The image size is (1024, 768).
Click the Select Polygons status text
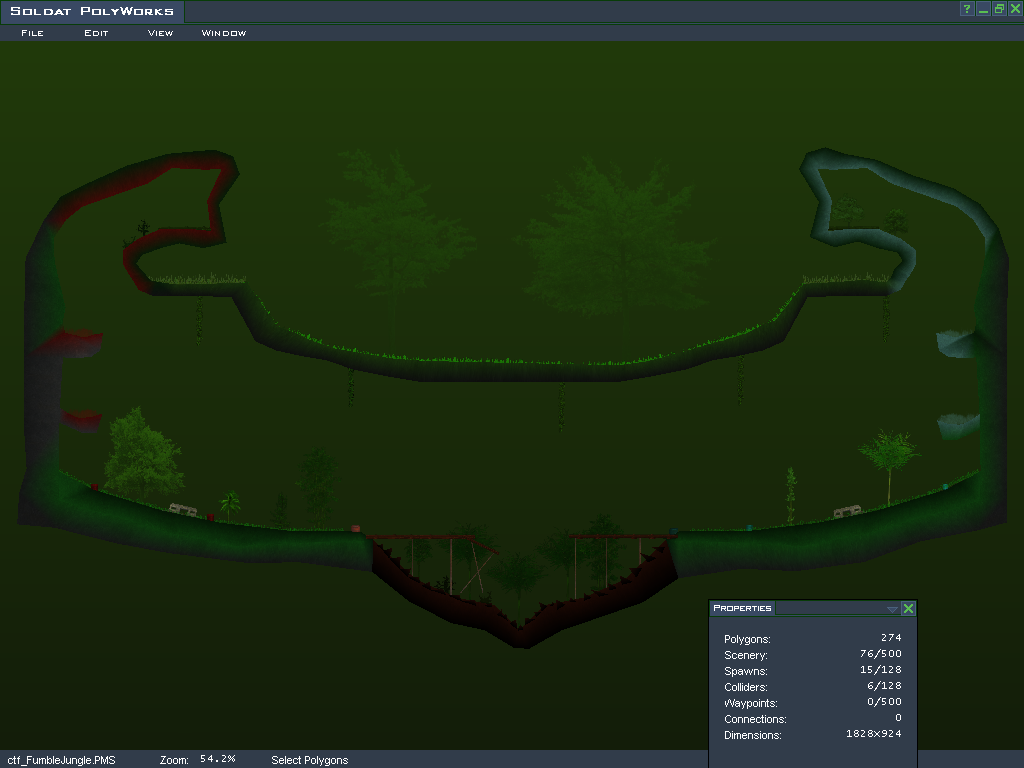click(309, 760)
